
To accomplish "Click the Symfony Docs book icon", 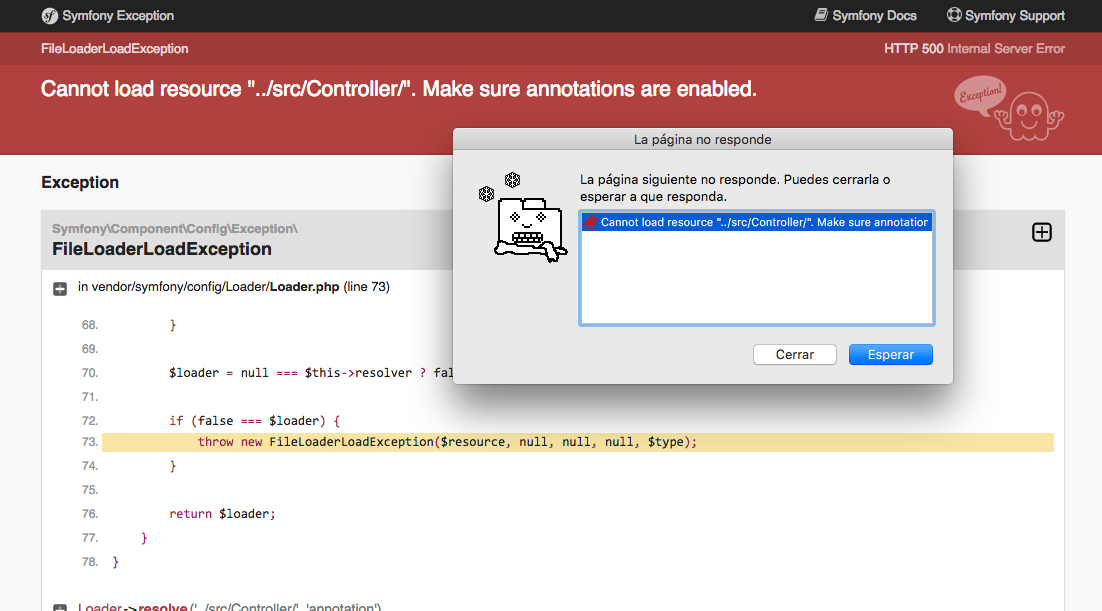I will (x=821, y=15).
